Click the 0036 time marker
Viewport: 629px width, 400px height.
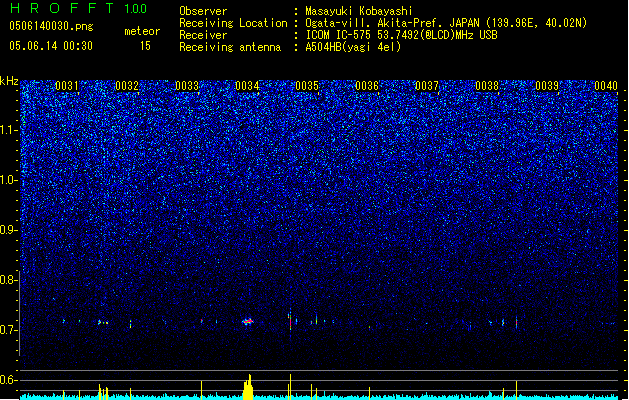[367, 86]
